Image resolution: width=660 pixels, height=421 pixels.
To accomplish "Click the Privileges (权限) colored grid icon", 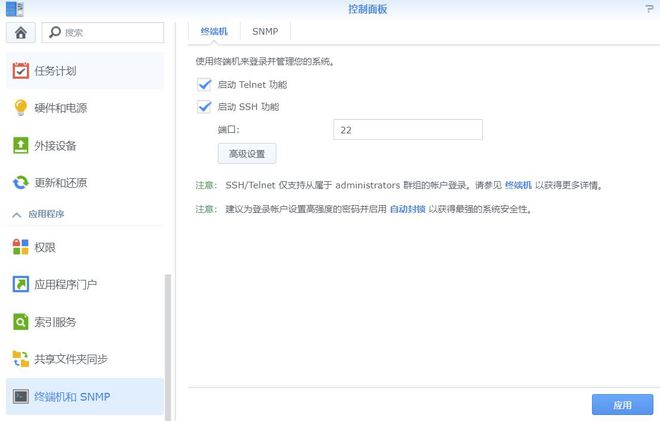I will click(20, 247).
